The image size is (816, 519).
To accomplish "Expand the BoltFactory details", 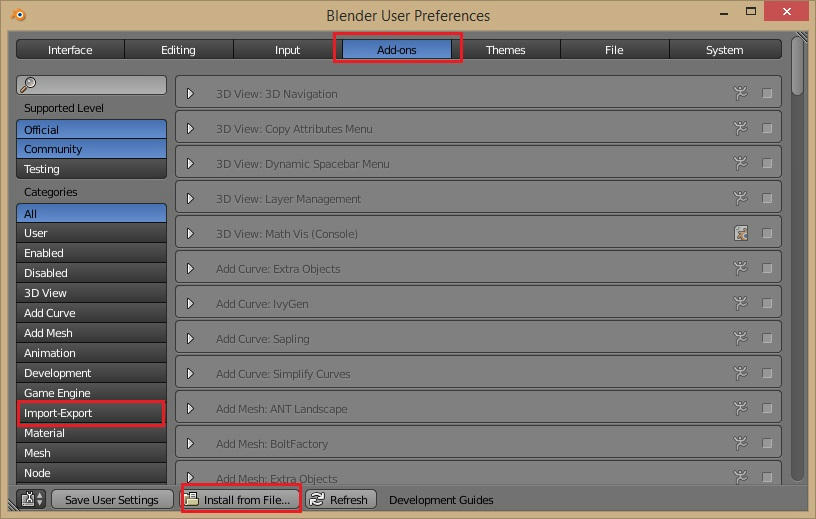I will [x=190, y=444].
